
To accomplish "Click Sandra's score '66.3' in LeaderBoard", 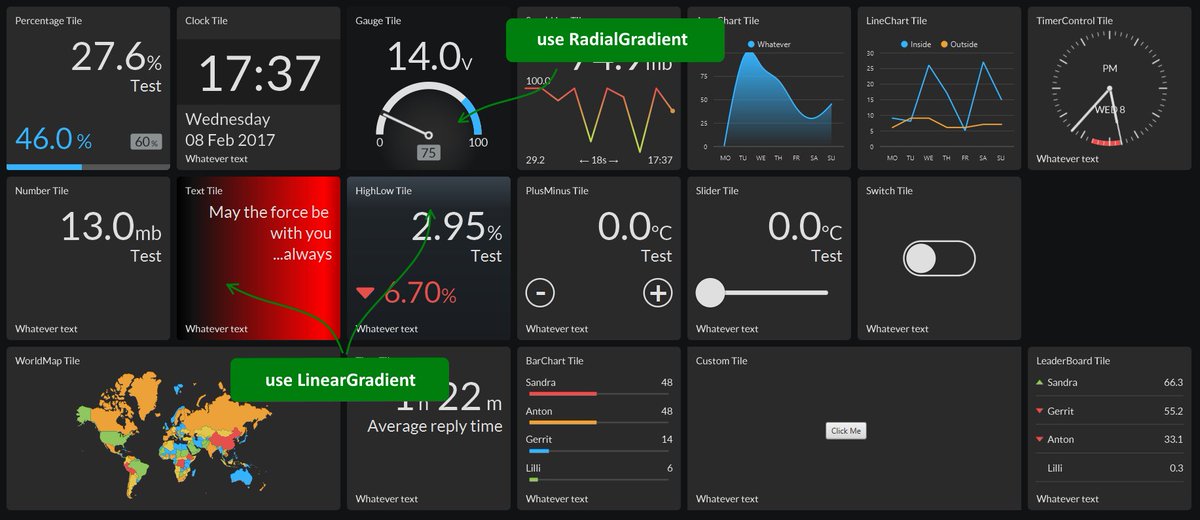I will click(1173, 383).
